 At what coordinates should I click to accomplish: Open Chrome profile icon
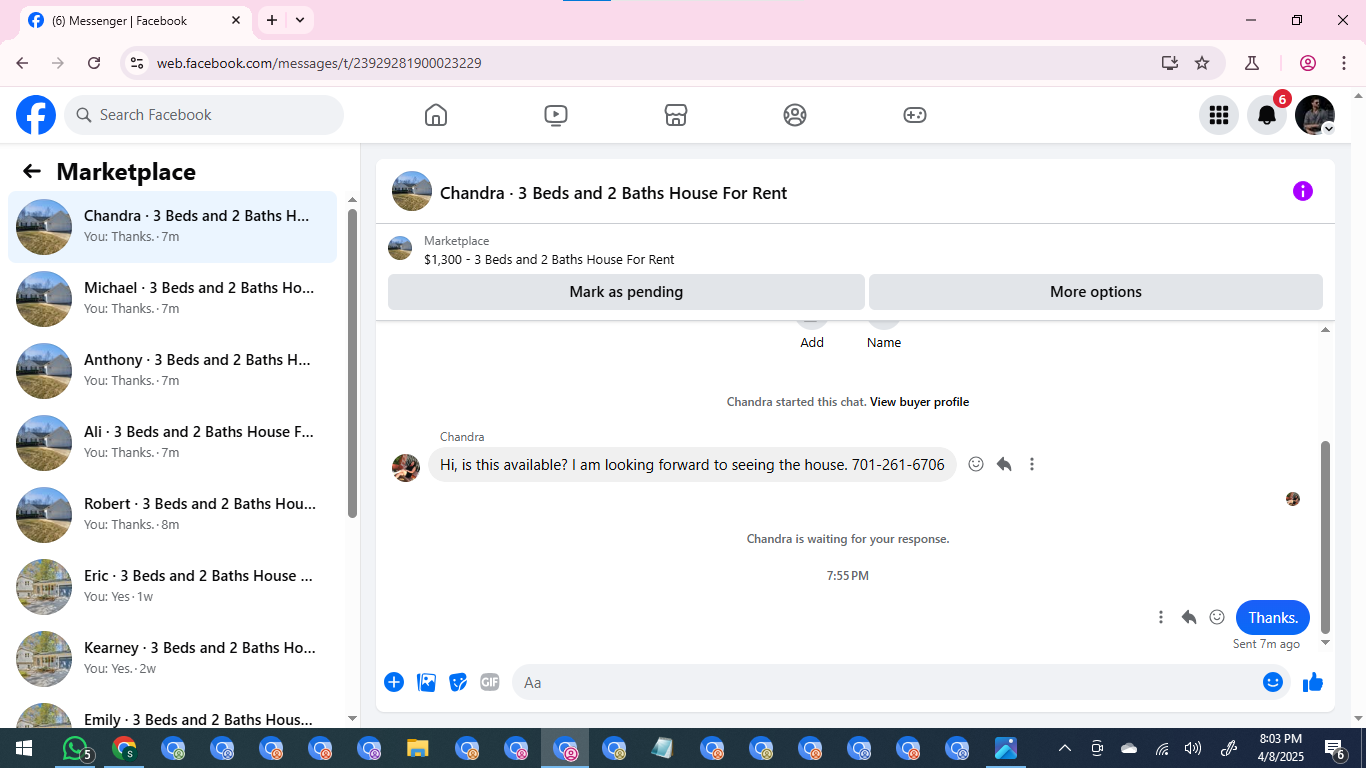coord(1308,63)
